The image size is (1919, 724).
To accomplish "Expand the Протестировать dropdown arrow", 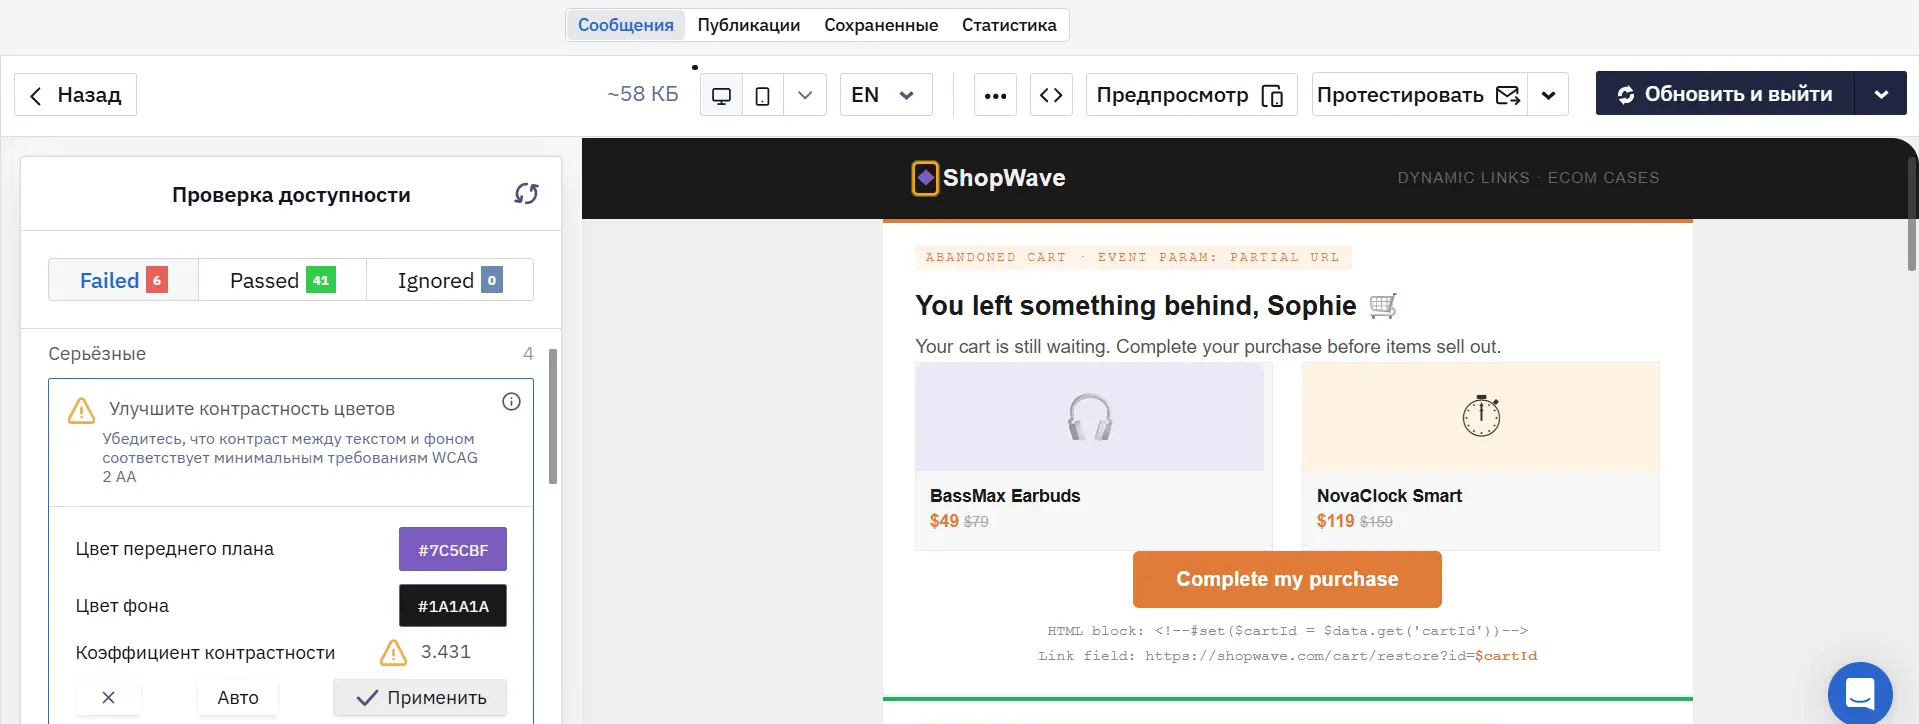I will coord(1548,95).
